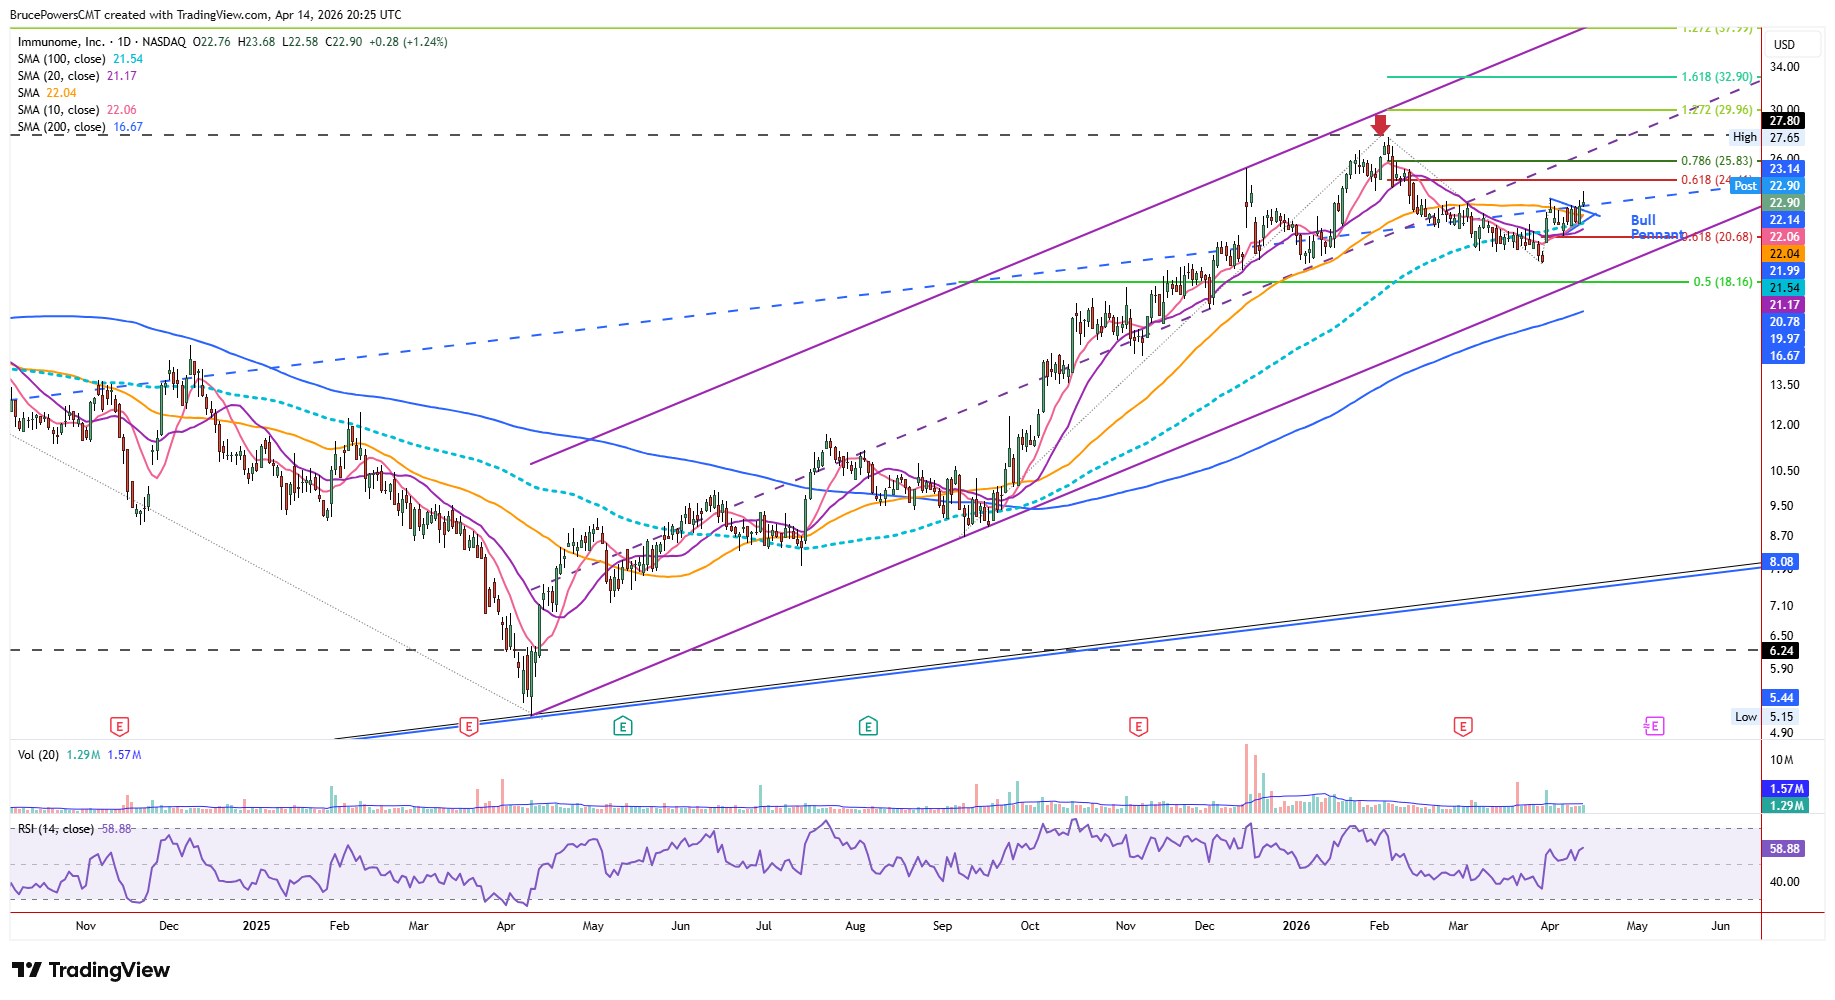Image resolution: width=1835 pixels, height=1000 pixels.
Task: Click the red earnings marker before Apr 2025
Action: (x=468, y=727)
